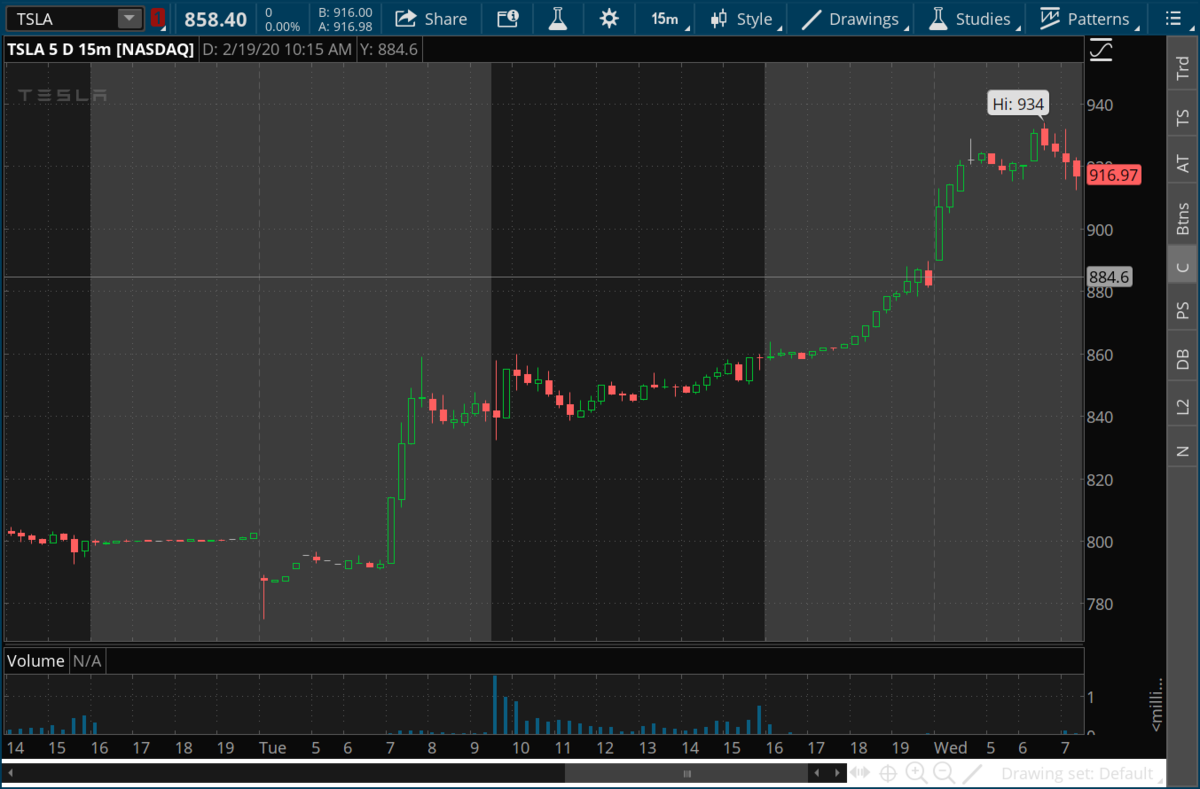
Task: Click the 858.40 quote price
Action: [215, 19]
